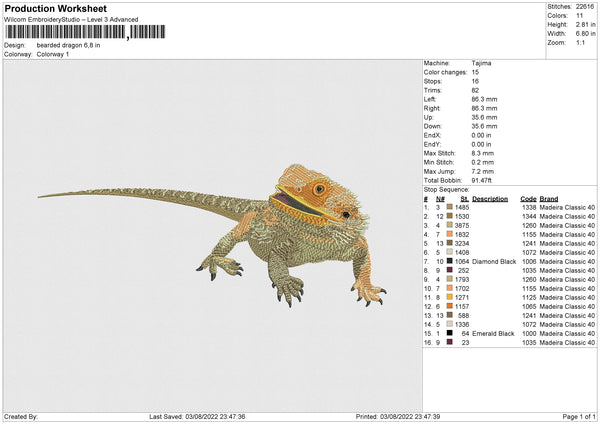600x424 pixels.
Task: Click the yellow swatch in stop 11
Action: [450, 297]
